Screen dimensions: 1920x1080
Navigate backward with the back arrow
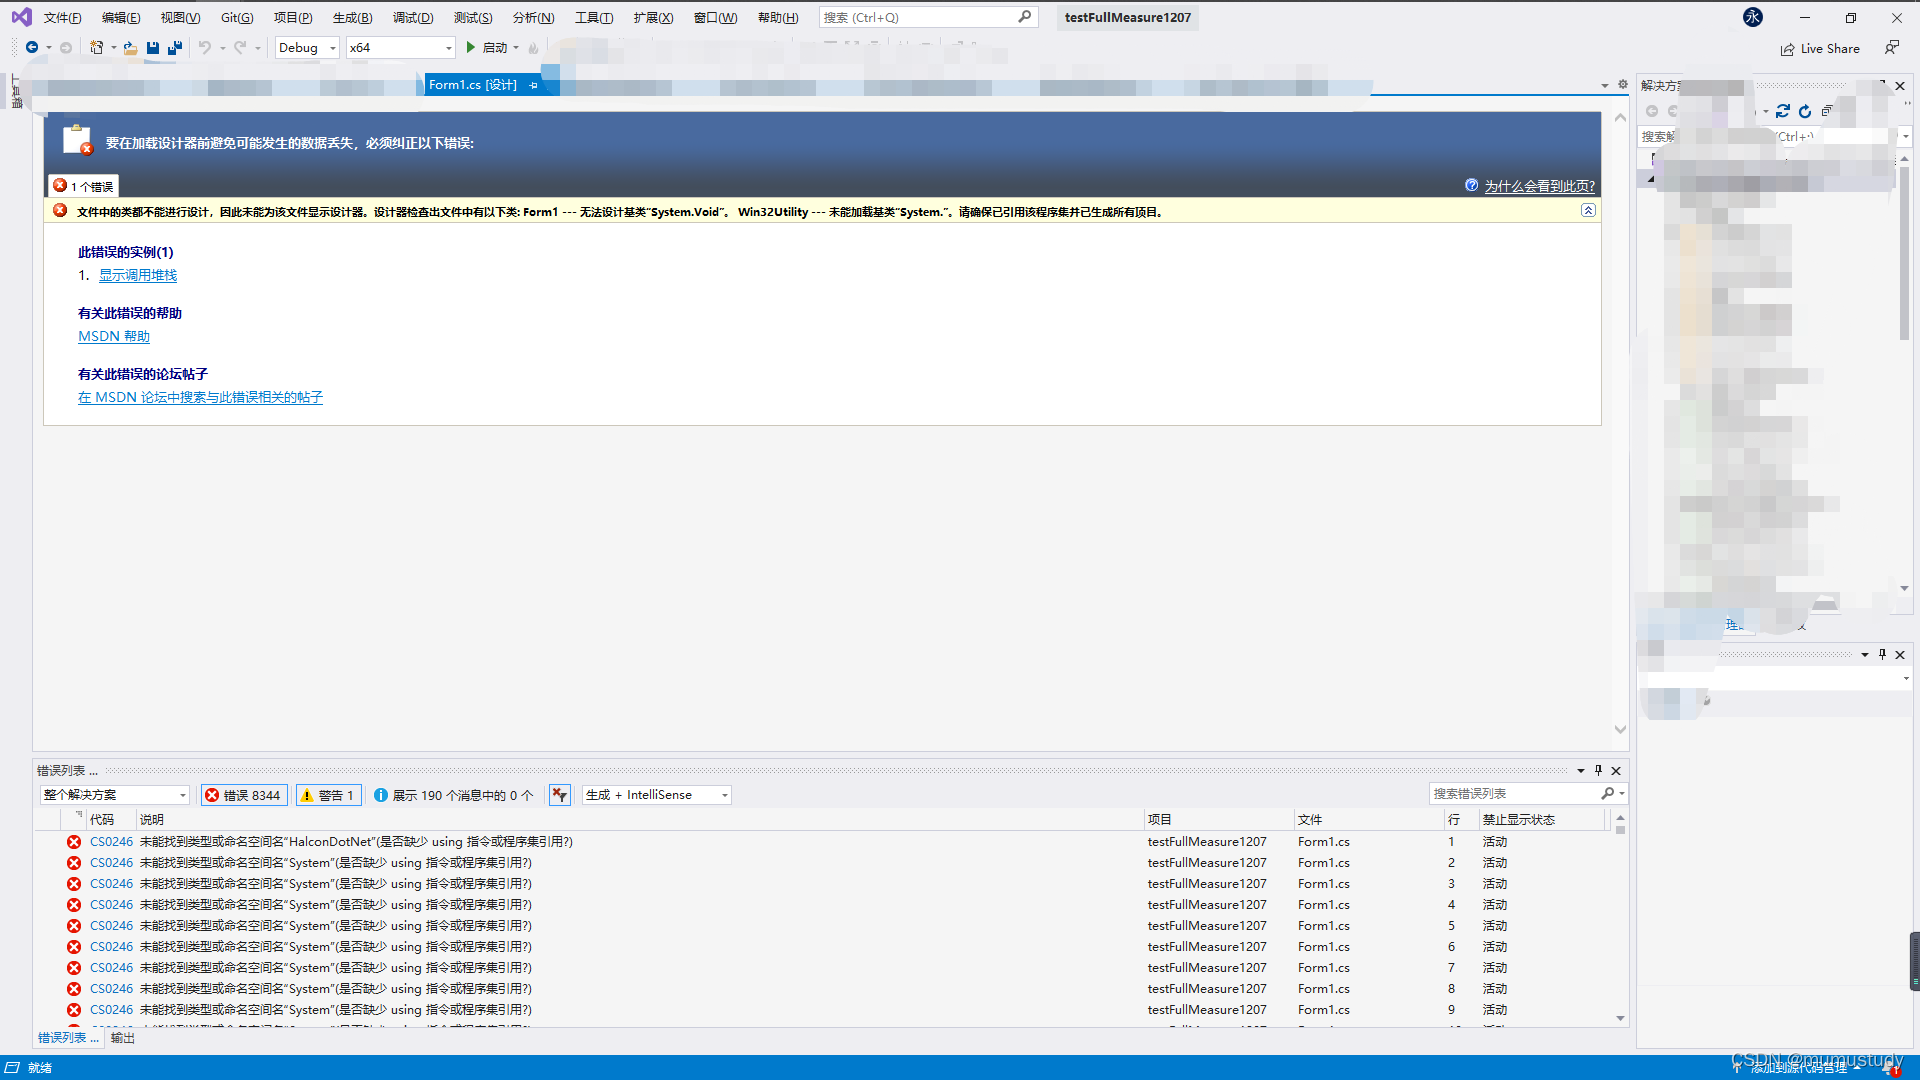[x=32, y=47]
